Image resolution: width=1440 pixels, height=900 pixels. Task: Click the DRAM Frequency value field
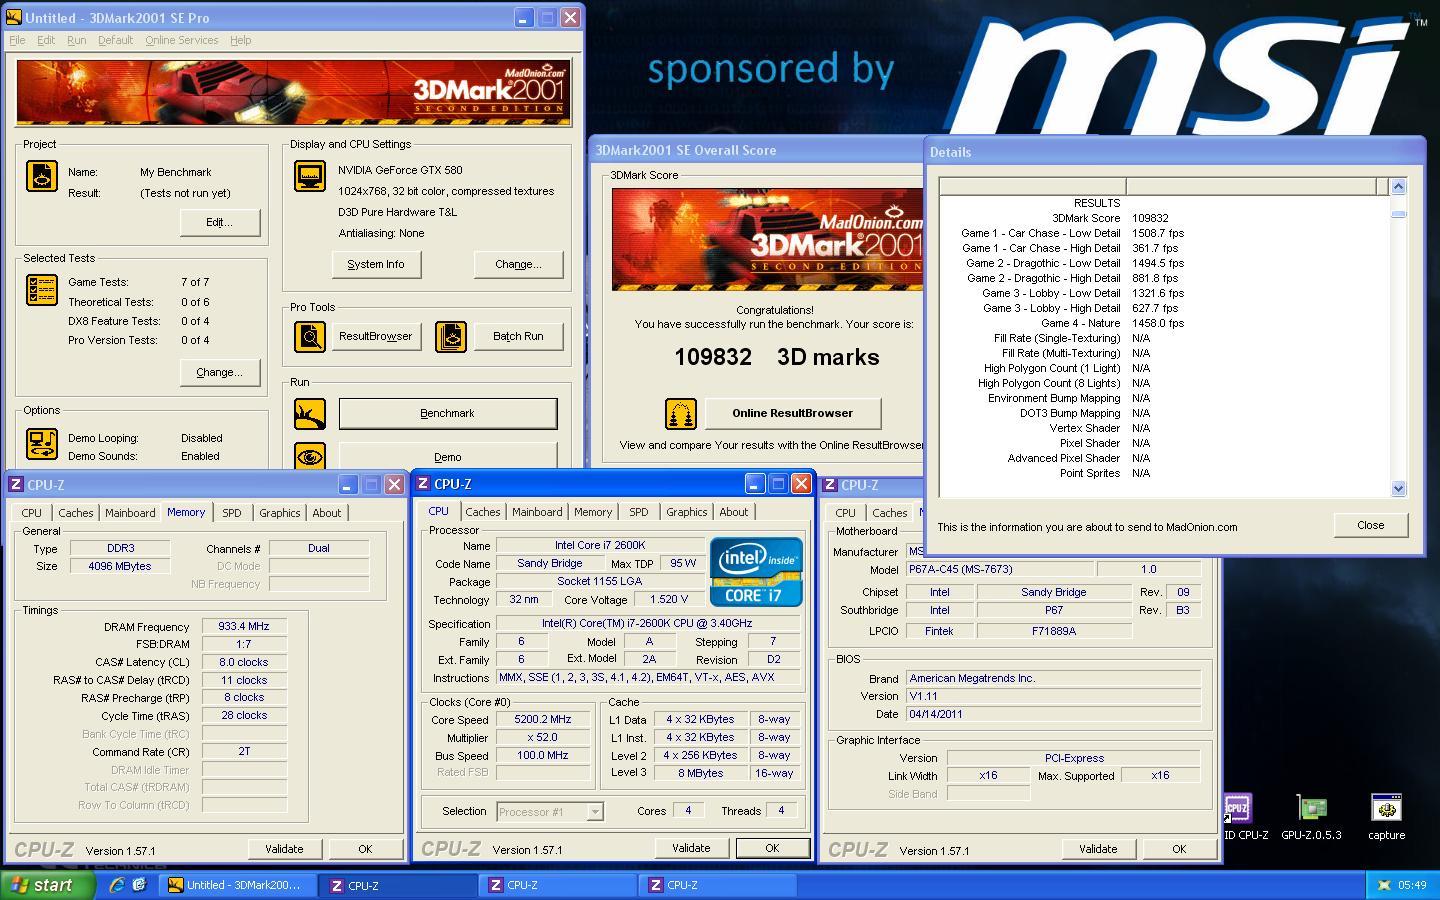click(x=244, y=627)
